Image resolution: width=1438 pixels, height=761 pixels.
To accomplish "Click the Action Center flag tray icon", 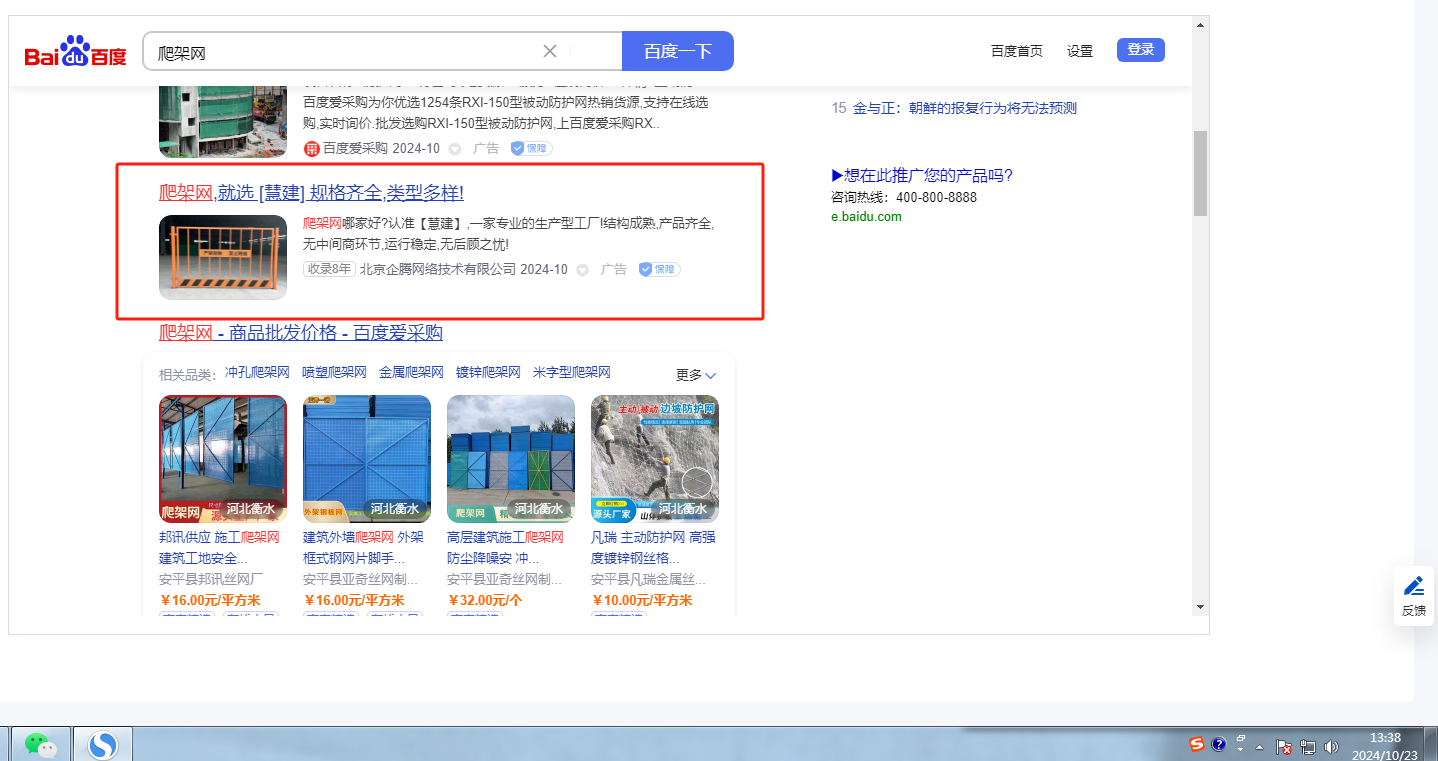I will [x=1282, y=747].
